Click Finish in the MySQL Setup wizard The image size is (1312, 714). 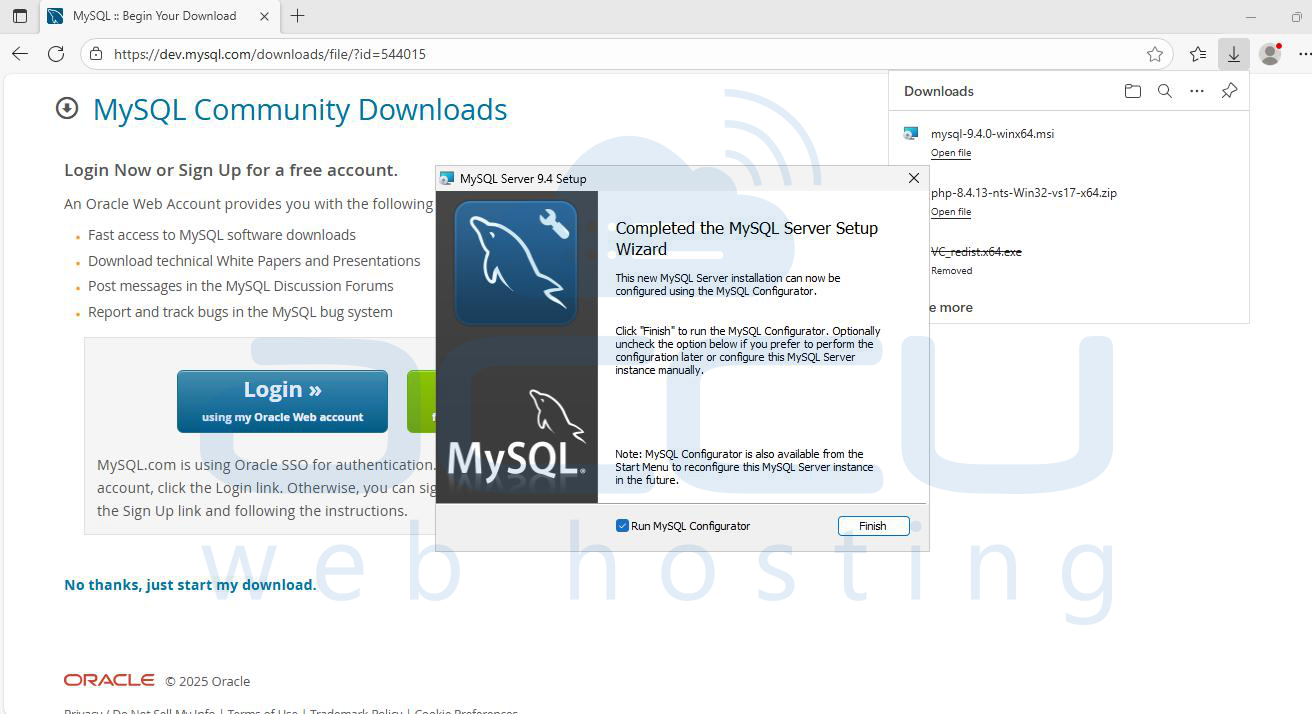coord(873,526)
